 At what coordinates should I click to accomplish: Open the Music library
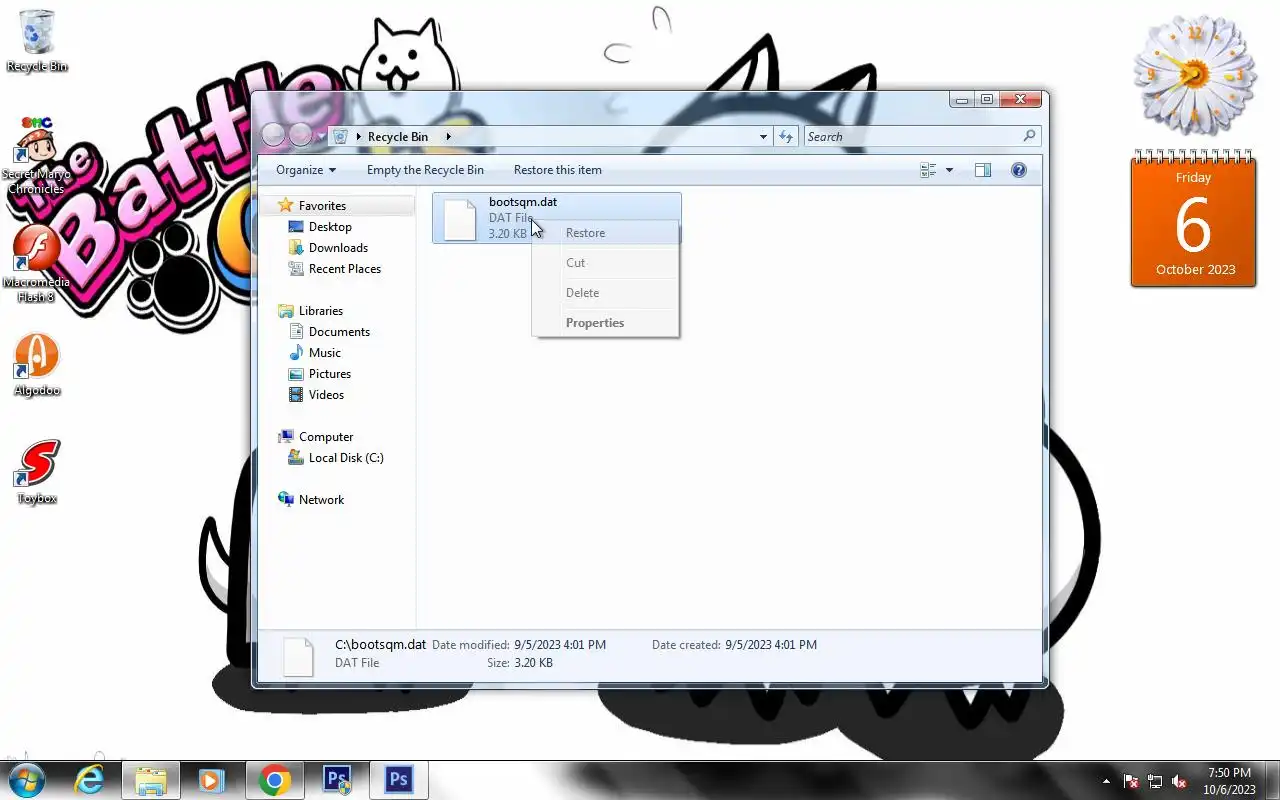325,353
